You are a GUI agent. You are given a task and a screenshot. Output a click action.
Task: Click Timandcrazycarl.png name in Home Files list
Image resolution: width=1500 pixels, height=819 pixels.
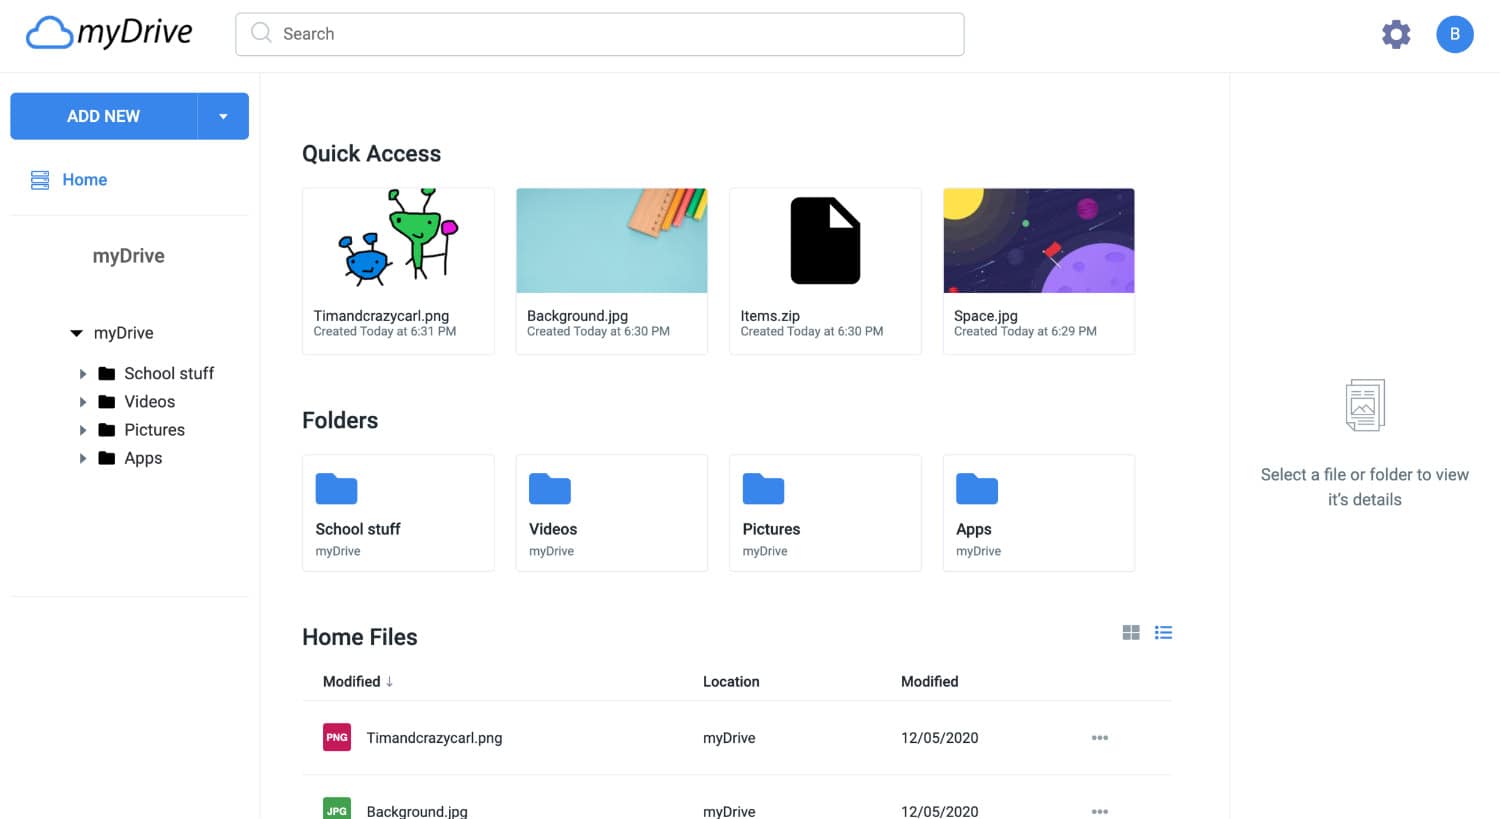pyautogui.click(x=434, y=738)
